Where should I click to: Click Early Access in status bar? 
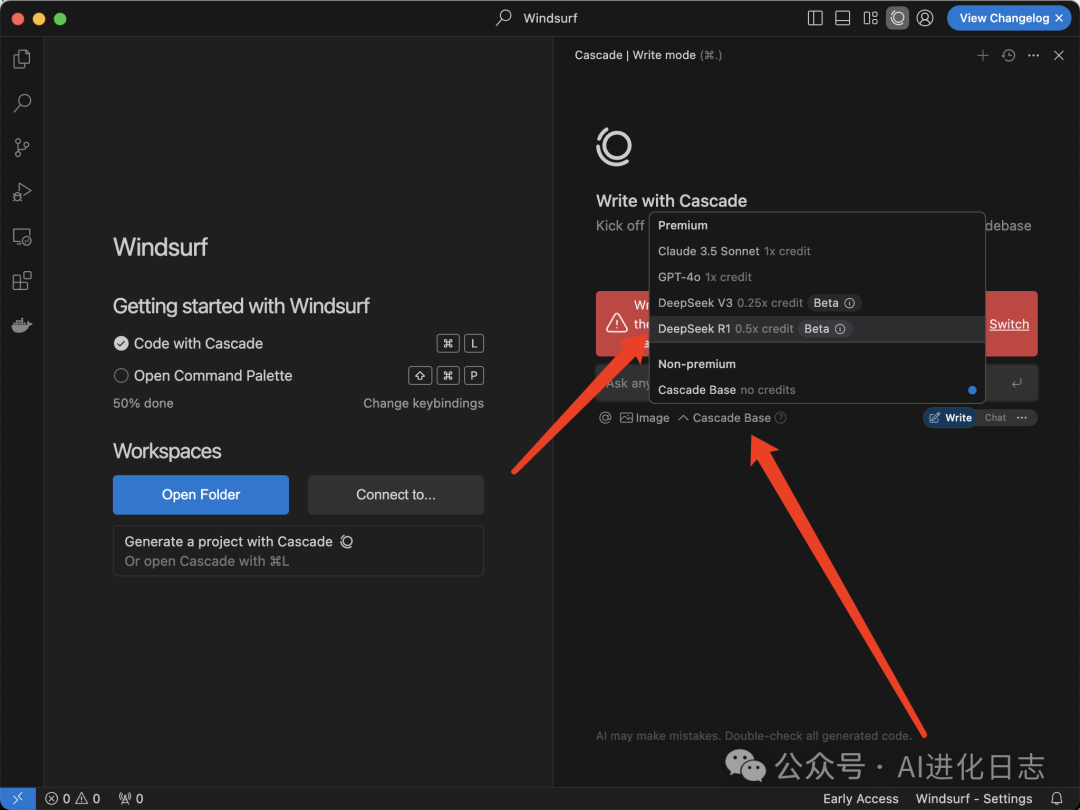[x=861, y=799]
